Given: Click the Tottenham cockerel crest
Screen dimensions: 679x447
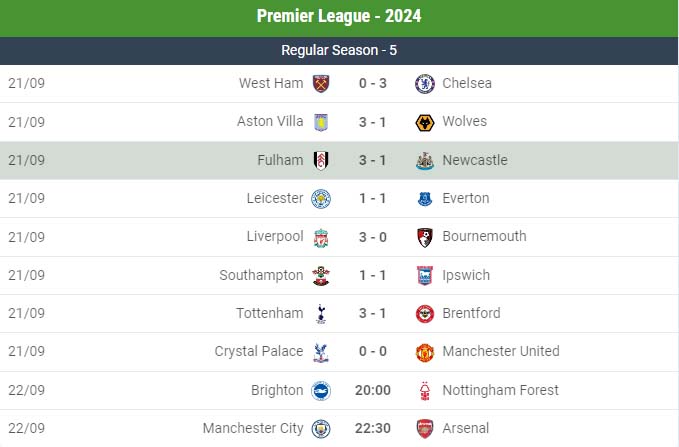Looking at the screenshot, I should 321,314.
